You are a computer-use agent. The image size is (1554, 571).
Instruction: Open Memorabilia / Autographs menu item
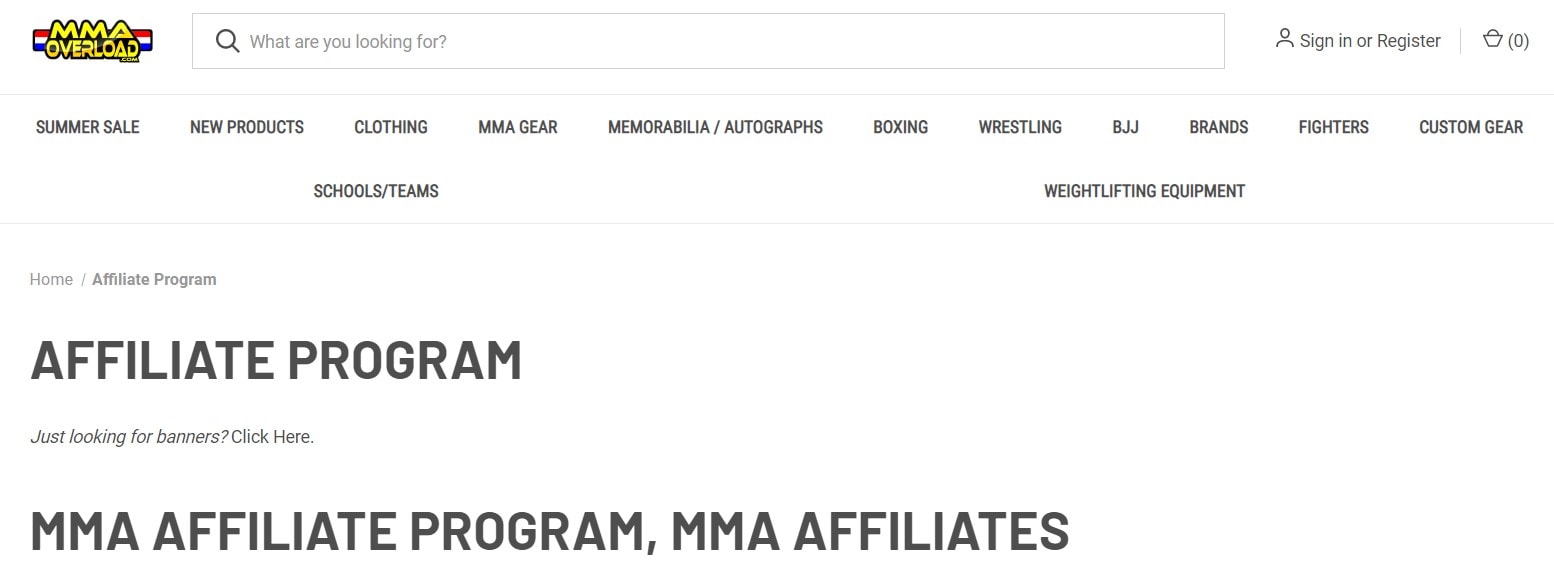(715, 127)
